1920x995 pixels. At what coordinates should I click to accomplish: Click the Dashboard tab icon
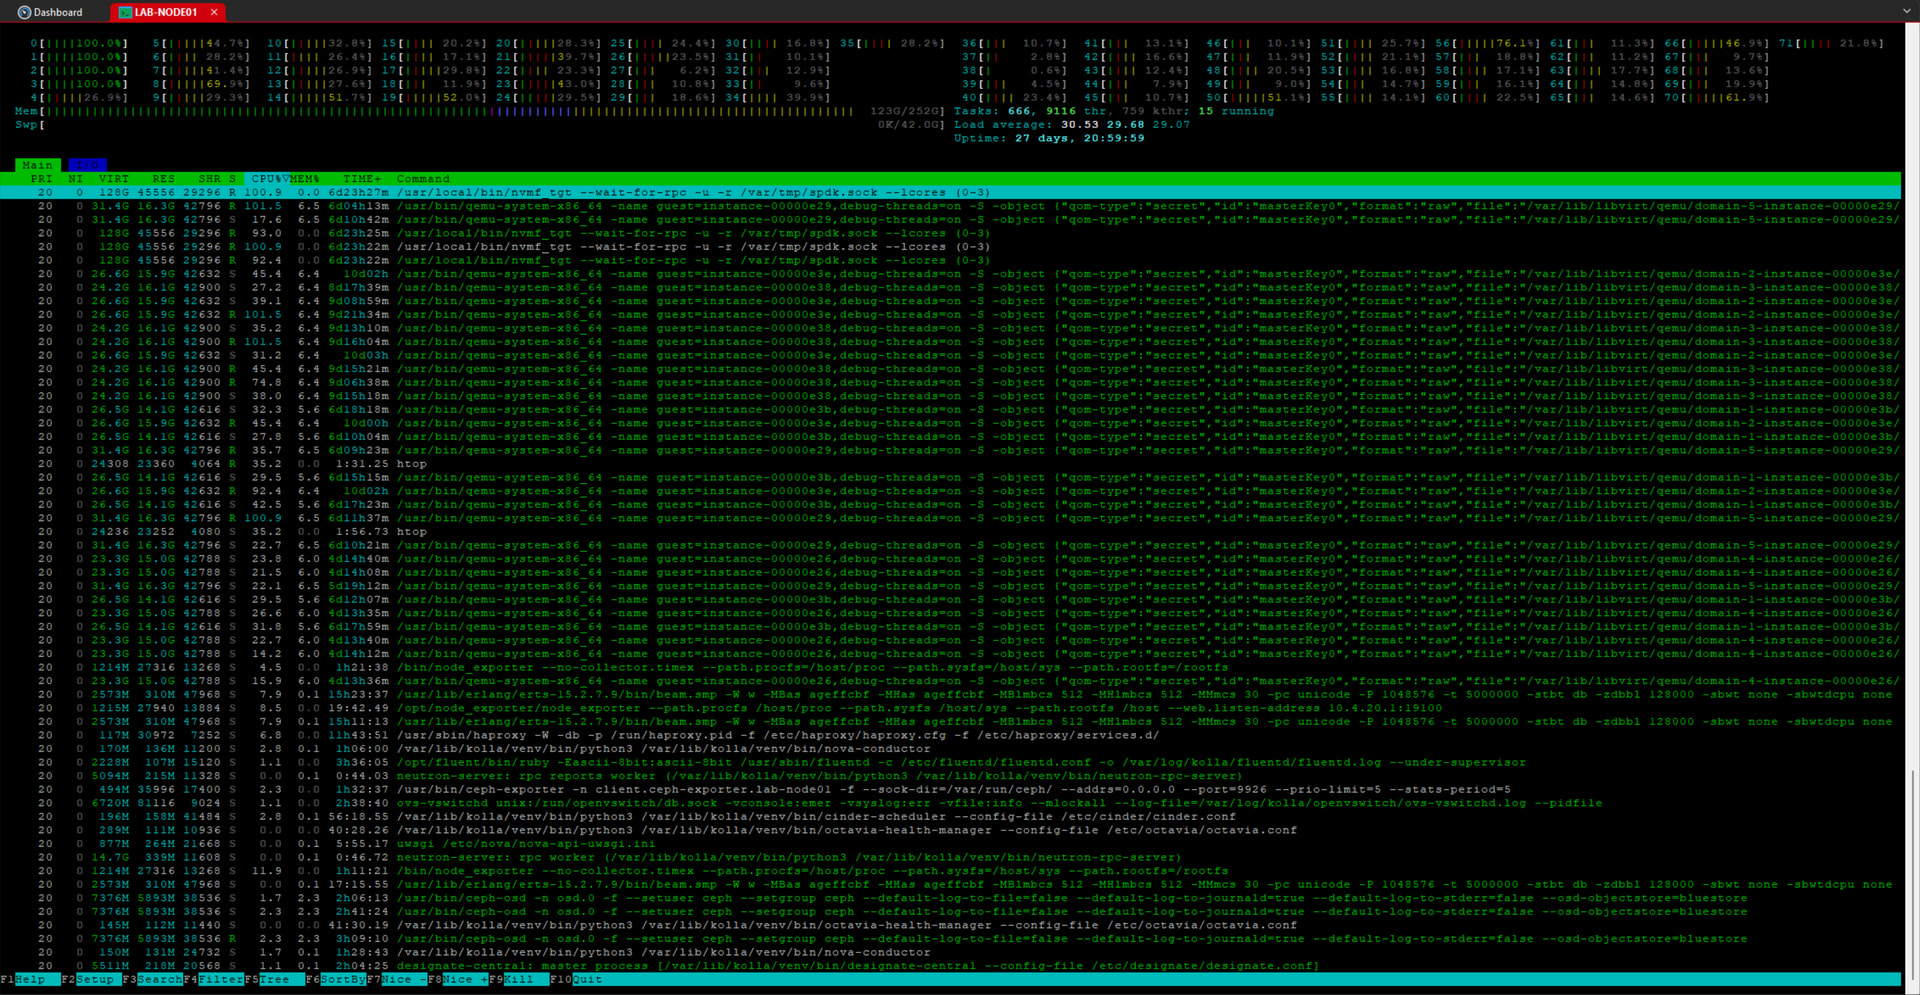24,12
